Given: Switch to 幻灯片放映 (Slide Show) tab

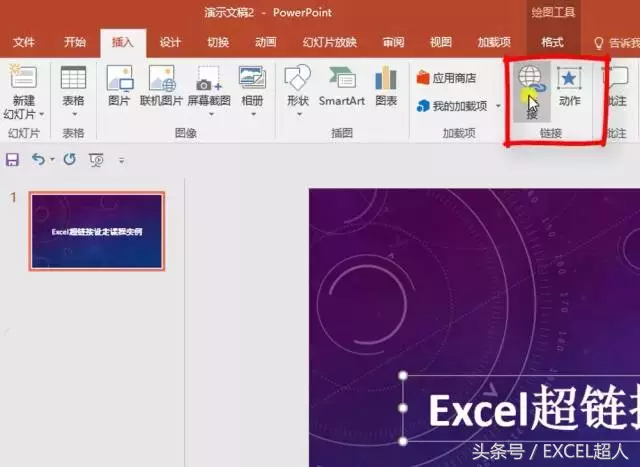Looking at the screenshot, I should (330, 42).
